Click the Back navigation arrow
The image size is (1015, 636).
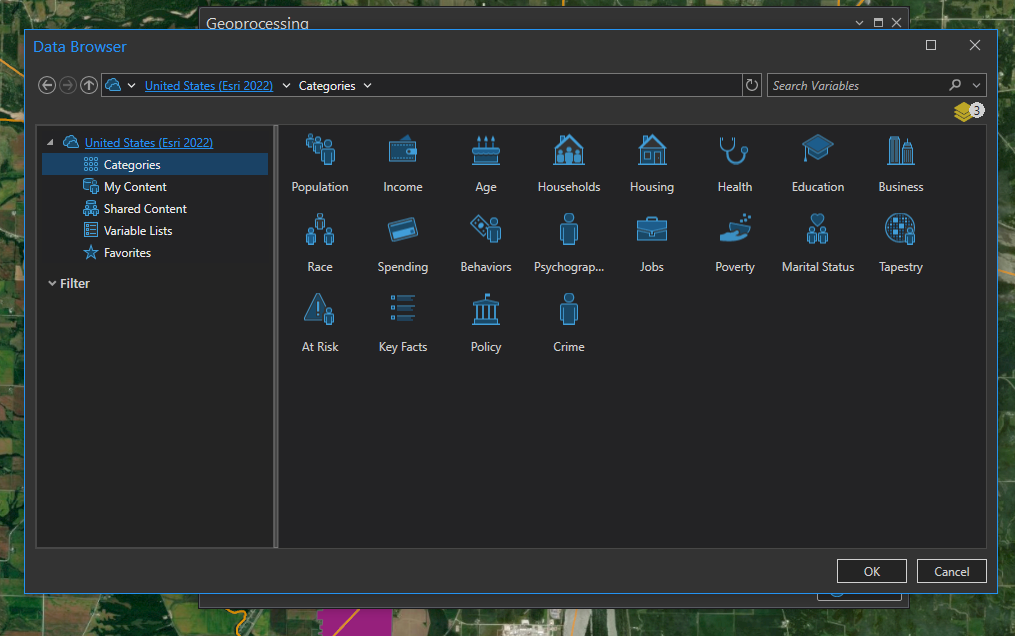tap(47, 85)
